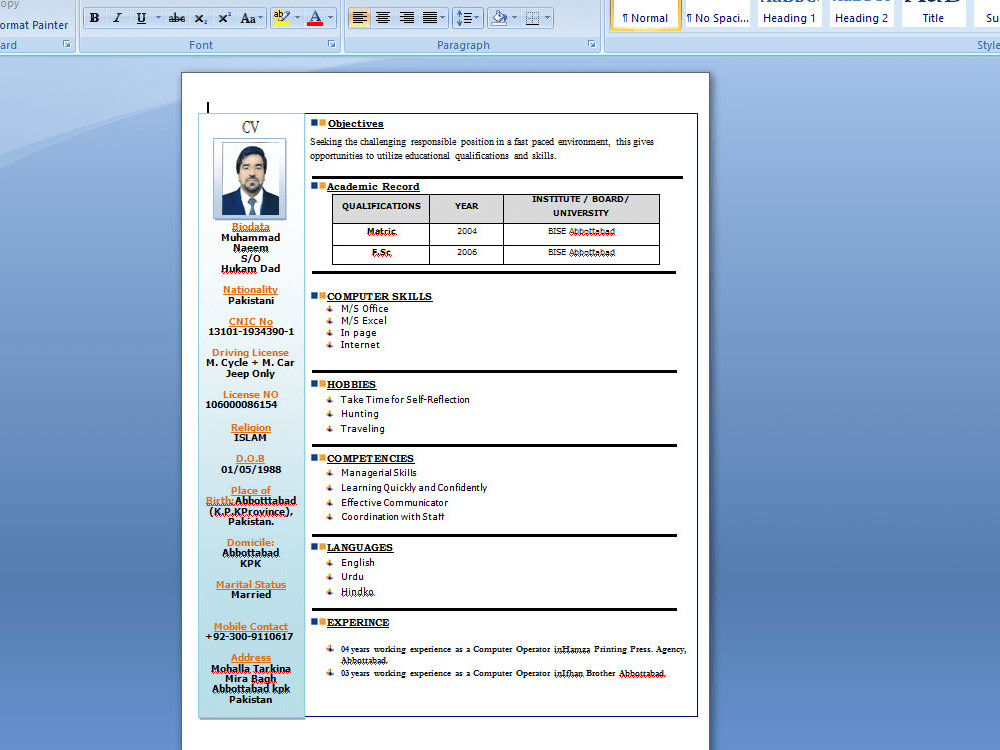The image size is (1000, 750).
Task: Apply the Title style
Action: pyautogui.click(x=933, y=13)
